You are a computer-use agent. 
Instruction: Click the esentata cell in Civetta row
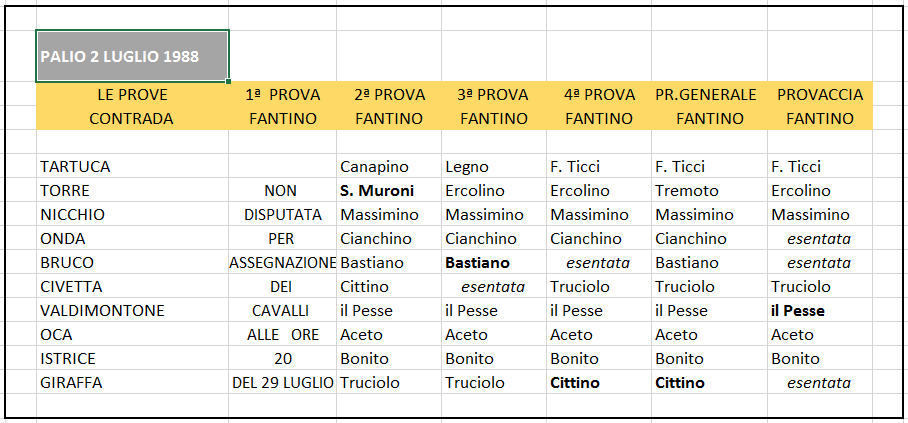(x=494, y=287)
